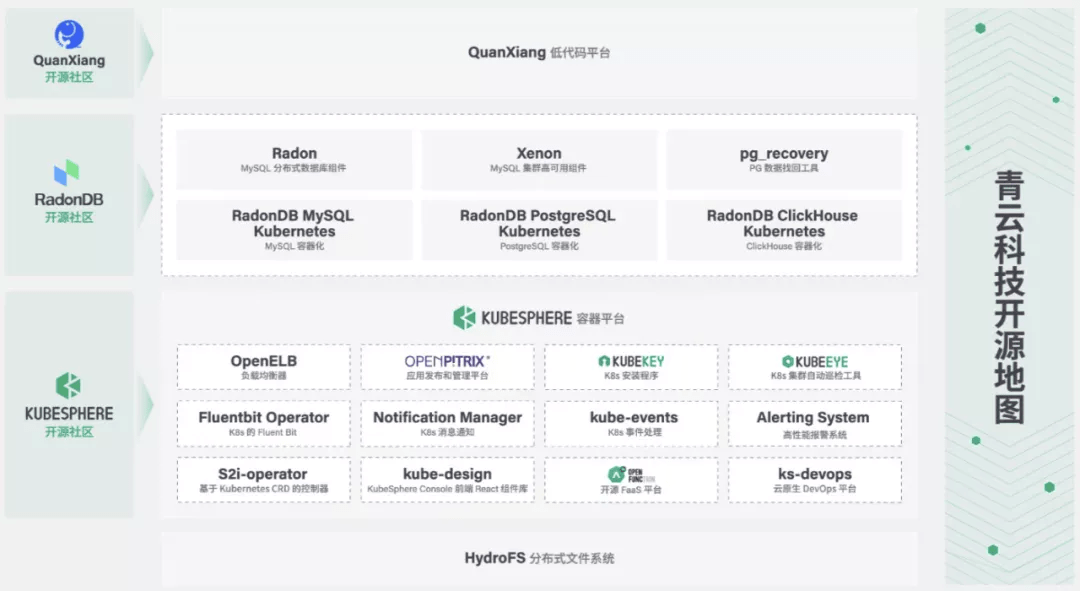The width and height of the screenshot is (1080, 591).
Task: Click the KubeSphere container platform header logo
Action: click(x=465, y=318)
